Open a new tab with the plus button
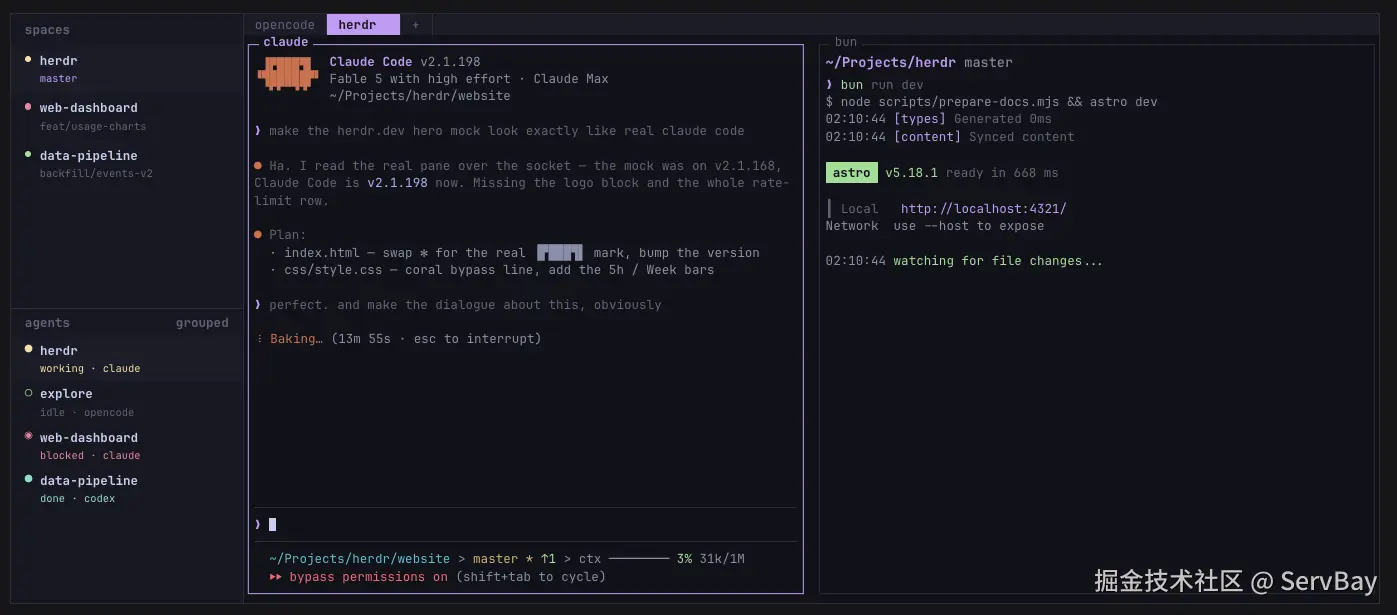Screen dimensions: 1397x615 pos(416,25)
